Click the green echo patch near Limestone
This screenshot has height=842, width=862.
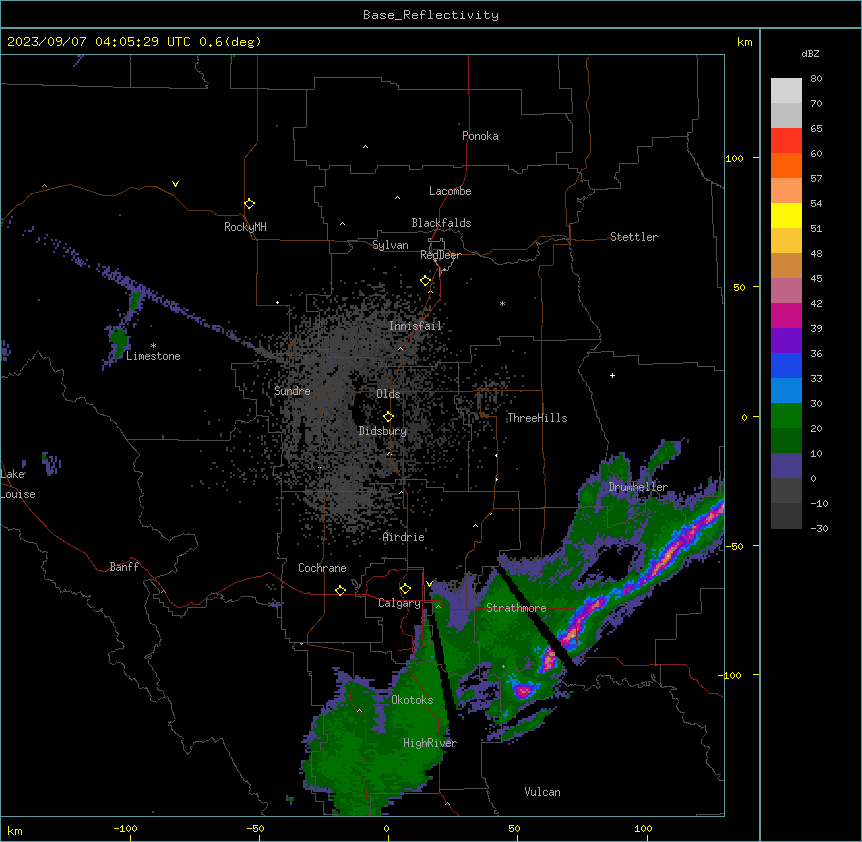[118, 339]
